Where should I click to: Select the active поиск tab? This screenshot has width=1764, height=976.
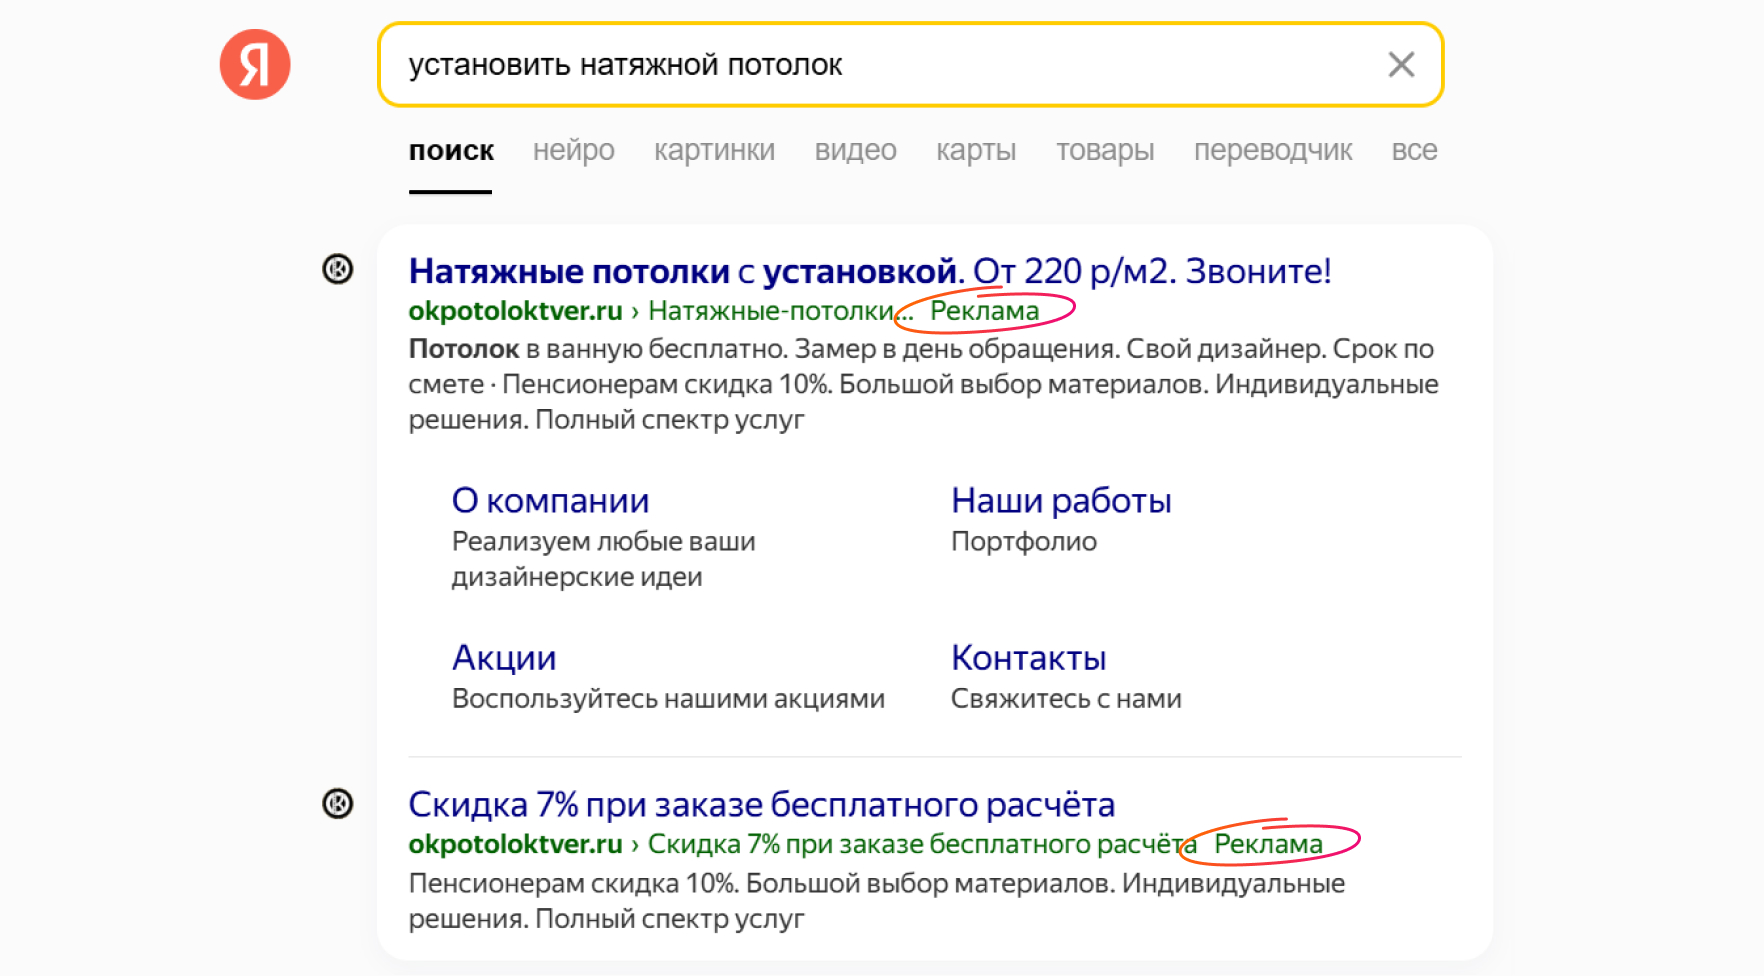[451, 150]
